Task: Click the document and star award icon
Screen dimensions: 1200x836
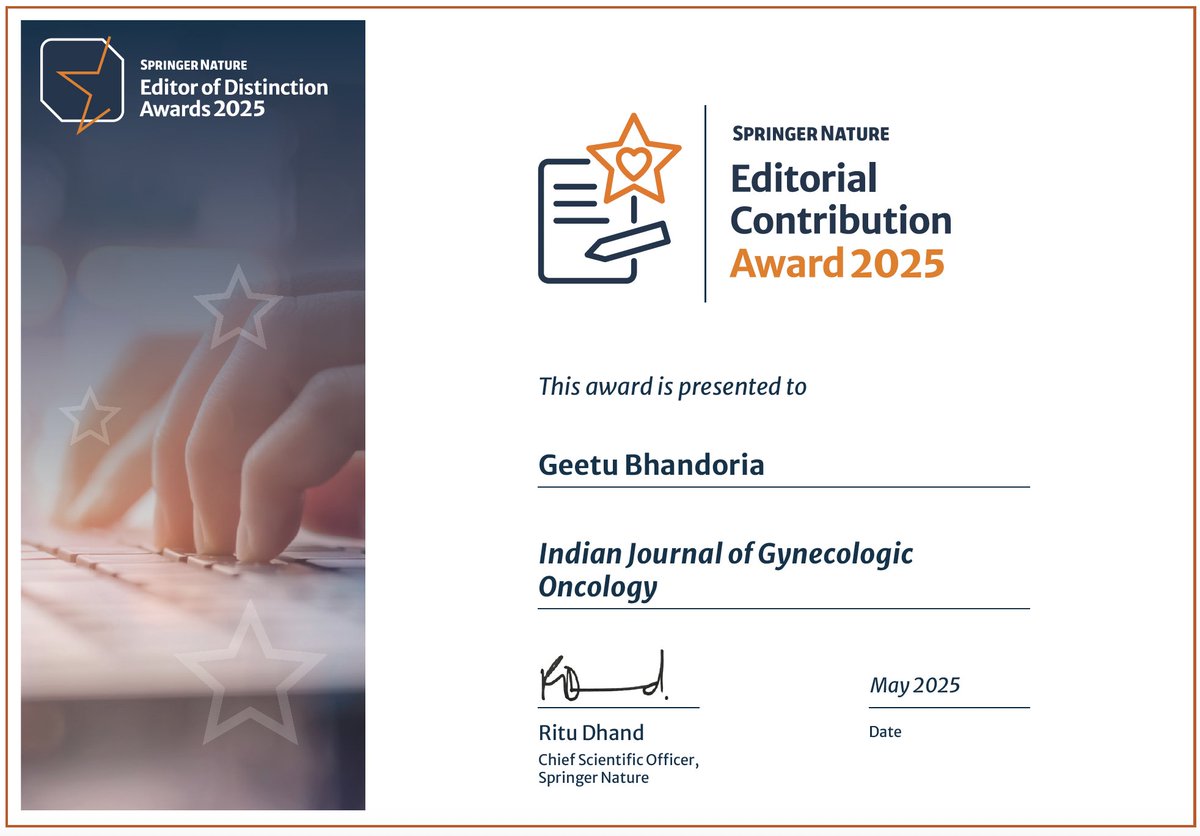Action: tap(610, 198)
